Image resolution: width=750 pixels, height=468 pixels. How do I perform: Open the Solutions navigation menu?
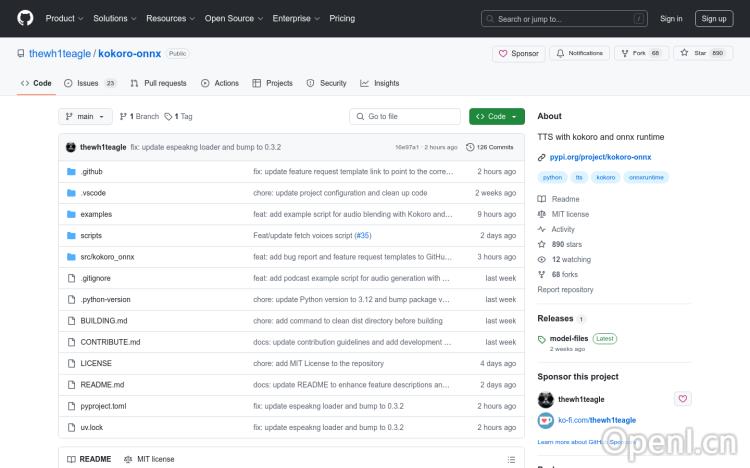click(114, 18)
